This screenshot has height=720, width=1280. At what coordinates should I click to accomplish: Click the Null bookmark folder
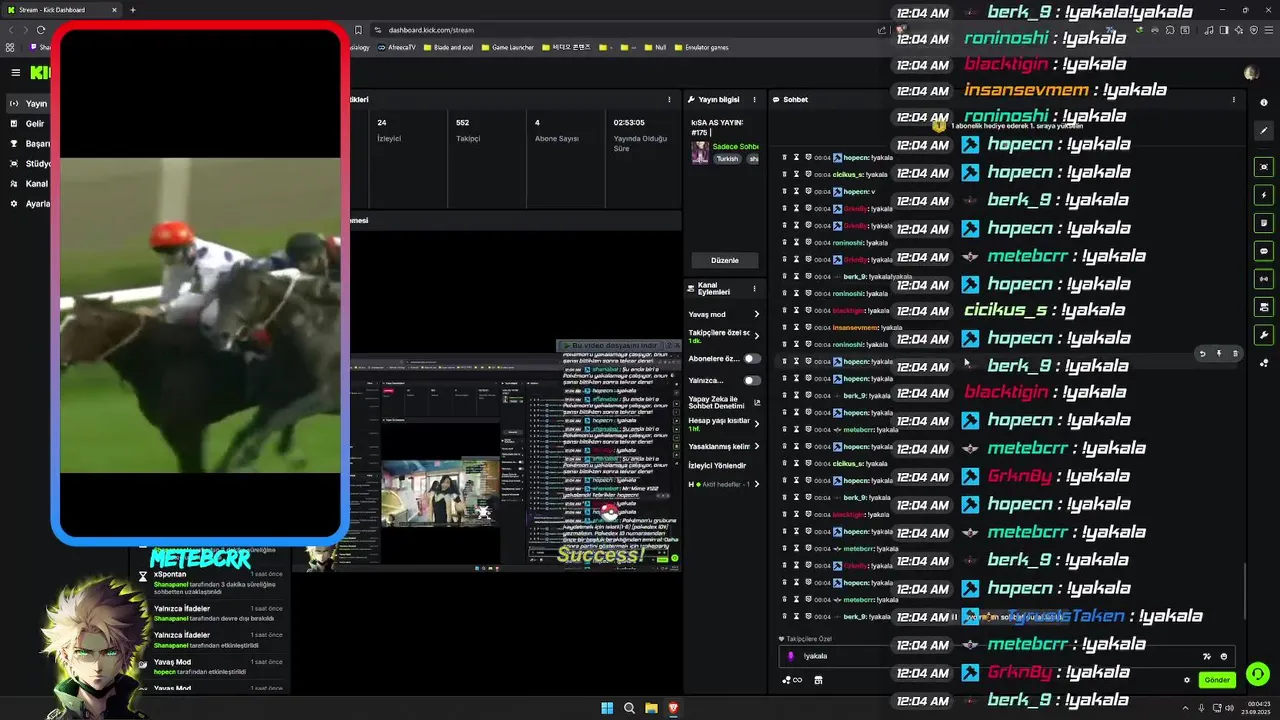tap(655, 47)
